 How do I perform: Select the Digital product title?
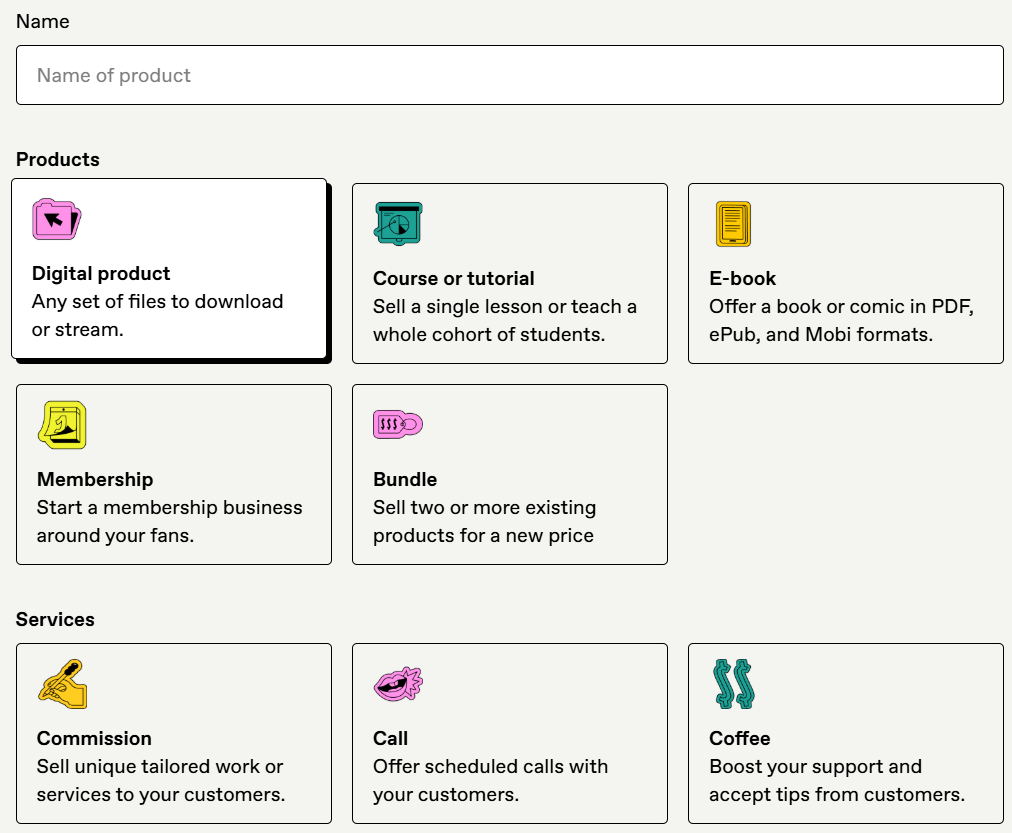[x=101, y=274]
